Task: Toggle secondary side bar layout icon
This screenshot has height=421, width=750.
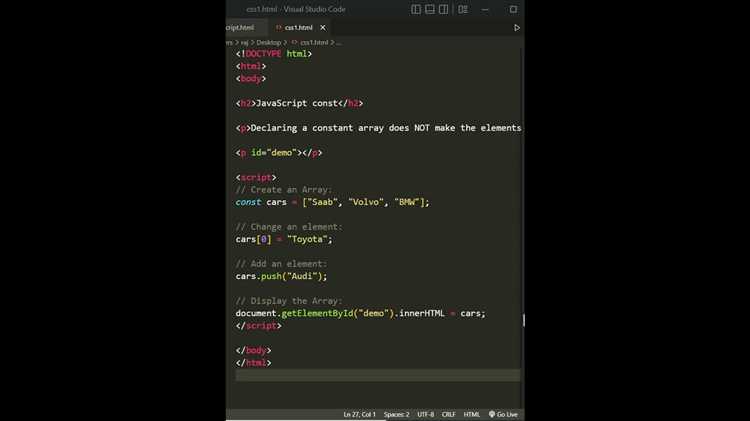Action: point(443,9)
